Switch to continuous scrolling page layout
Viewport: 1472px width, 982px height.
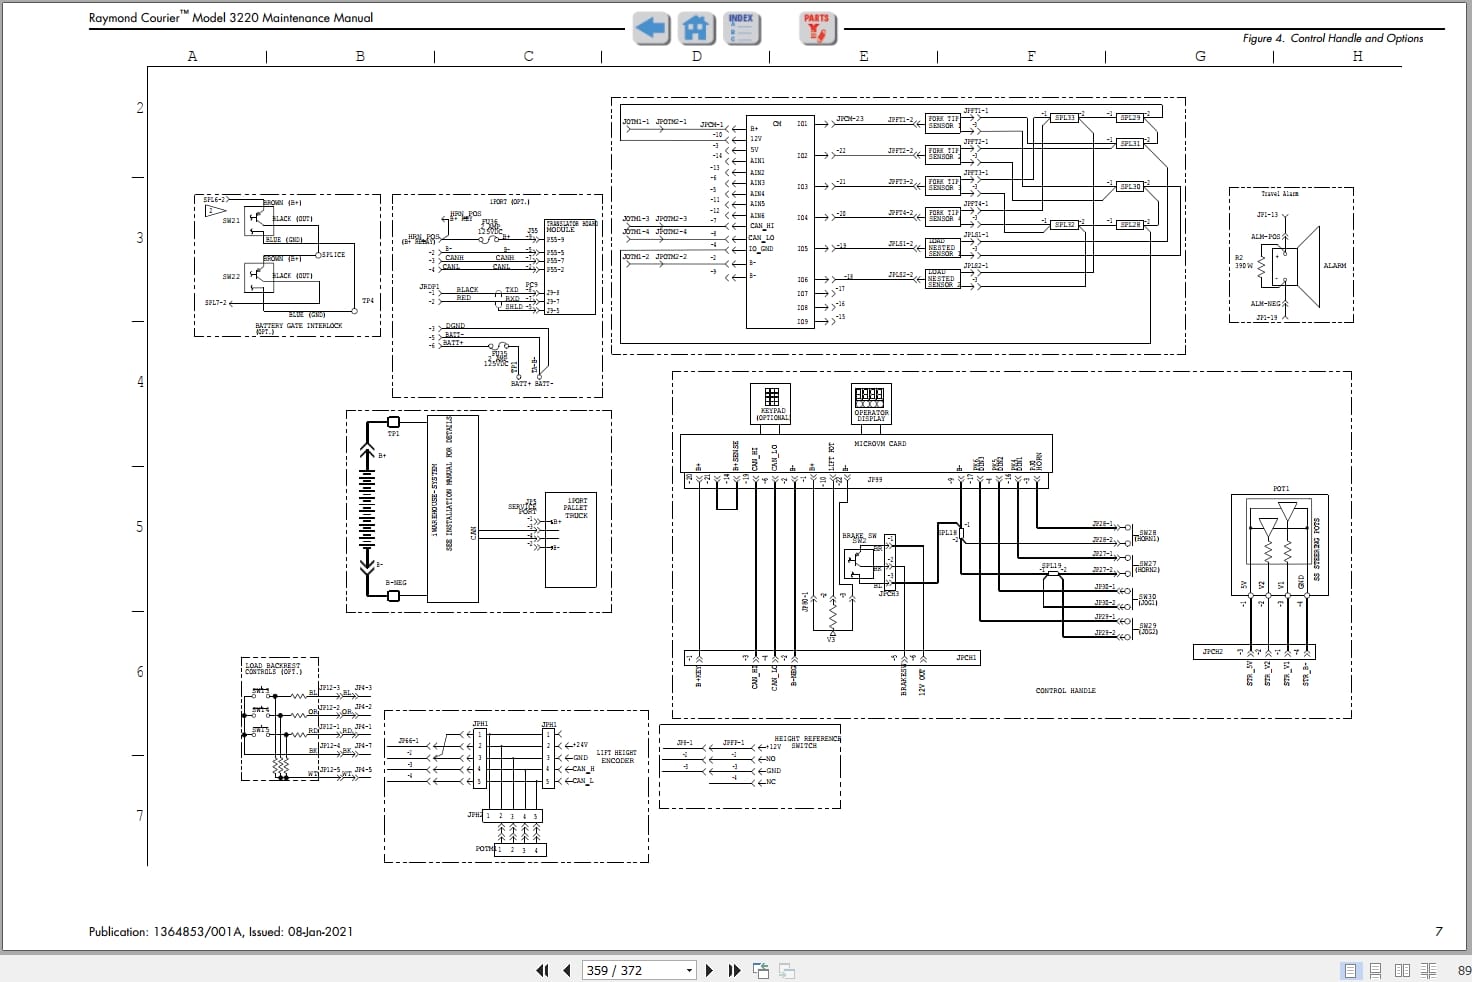coord(1375,970)
